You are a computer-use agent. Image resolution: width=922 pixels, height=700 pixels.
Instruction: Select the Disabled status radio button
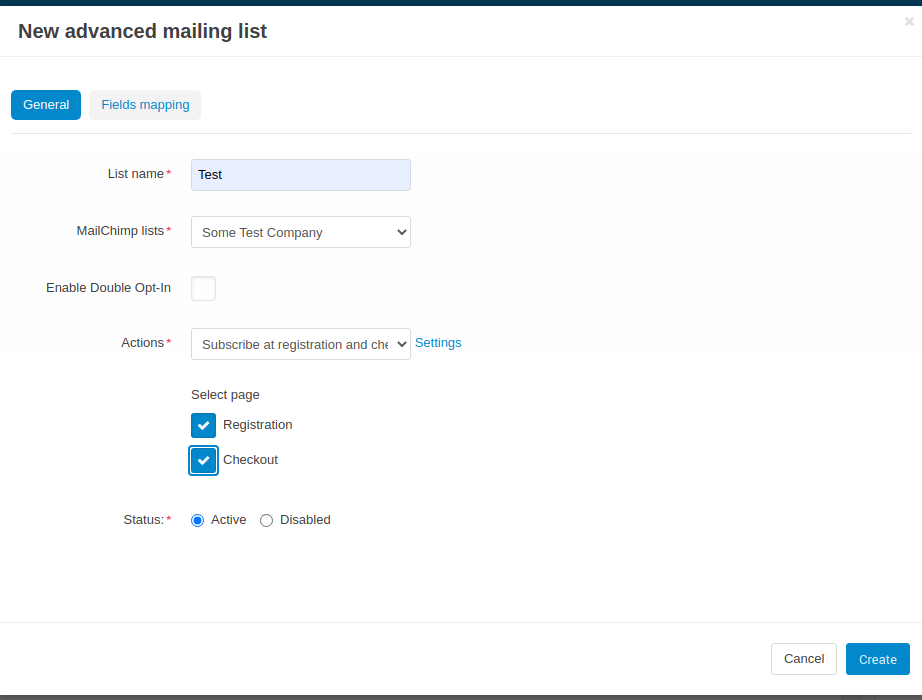click(266, 520)
